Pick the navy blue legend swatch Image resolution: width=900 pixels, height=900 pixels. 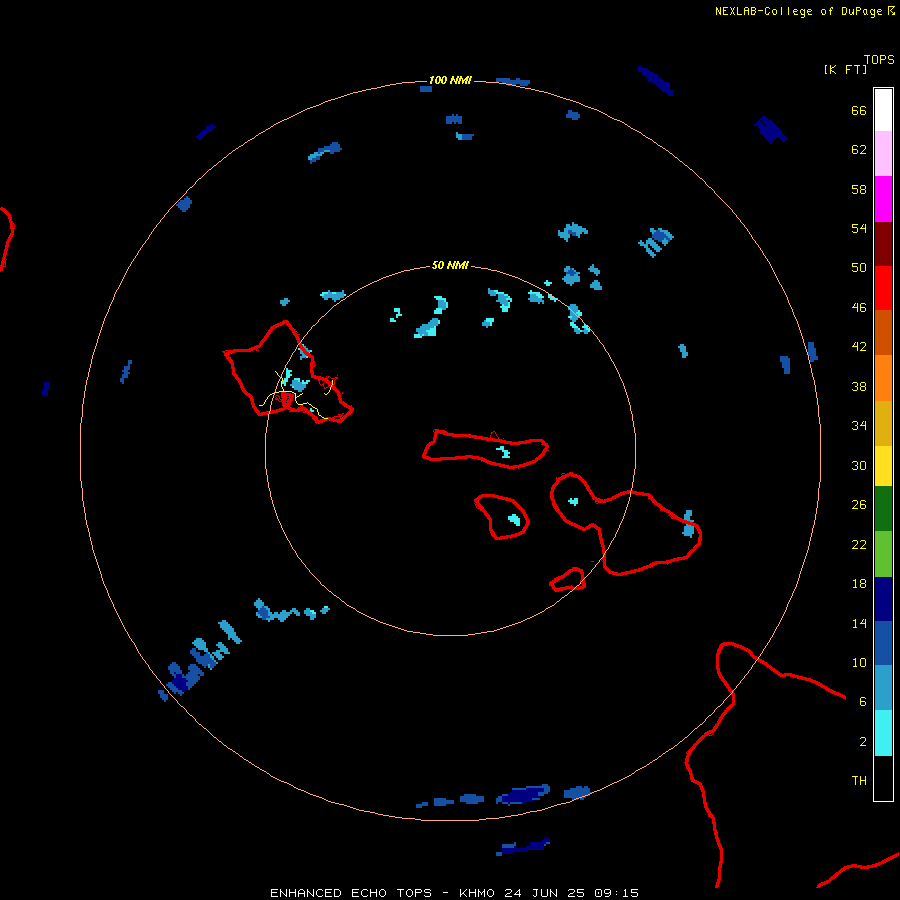pyautogui.click(x=883, y=599)
